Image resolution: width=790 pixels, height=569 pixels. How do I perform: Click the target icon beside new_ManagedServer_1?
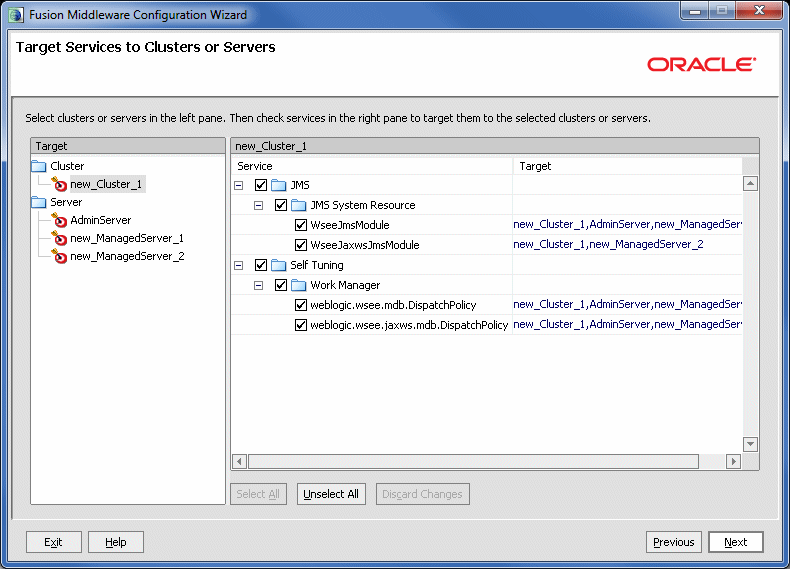59,238
